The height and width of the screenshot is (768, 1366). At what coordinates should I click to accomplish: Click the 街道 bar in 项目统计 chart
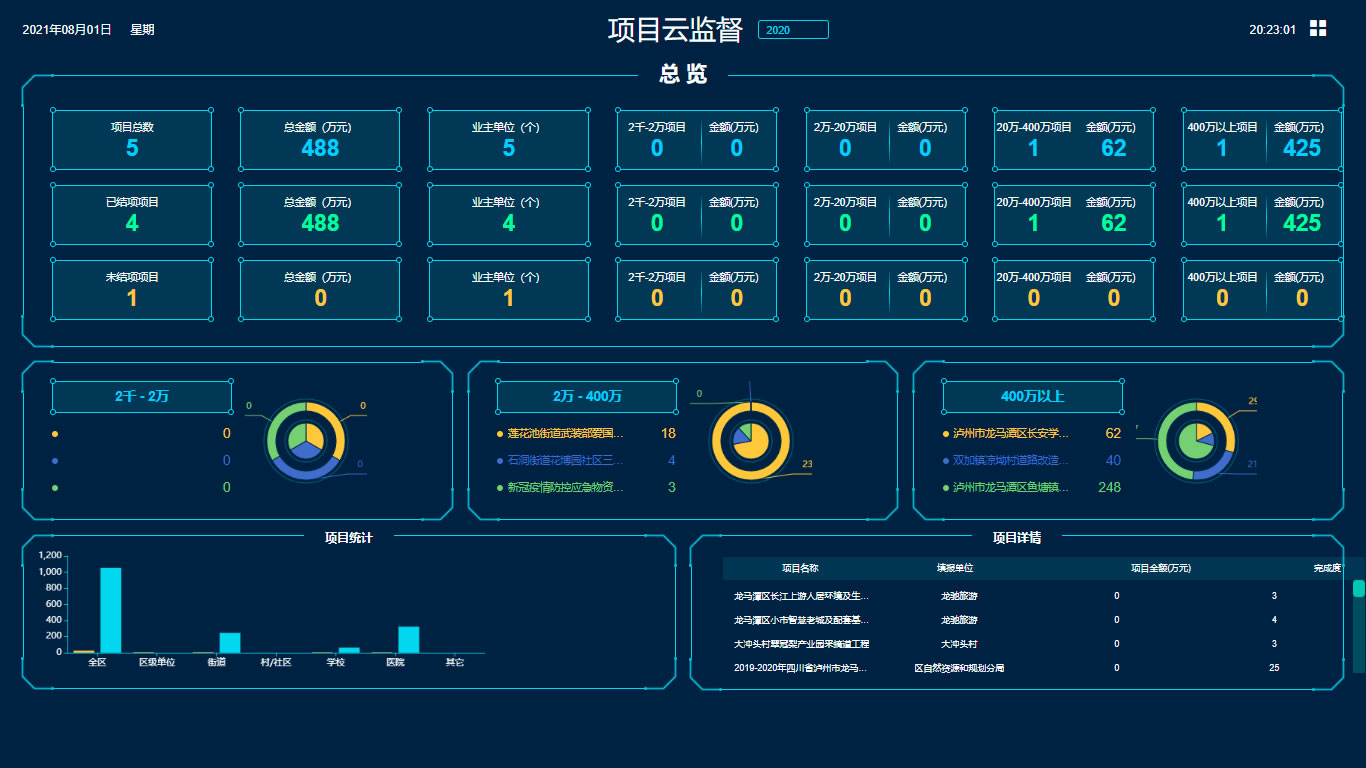pyautogui.click(x=230, y=643)
